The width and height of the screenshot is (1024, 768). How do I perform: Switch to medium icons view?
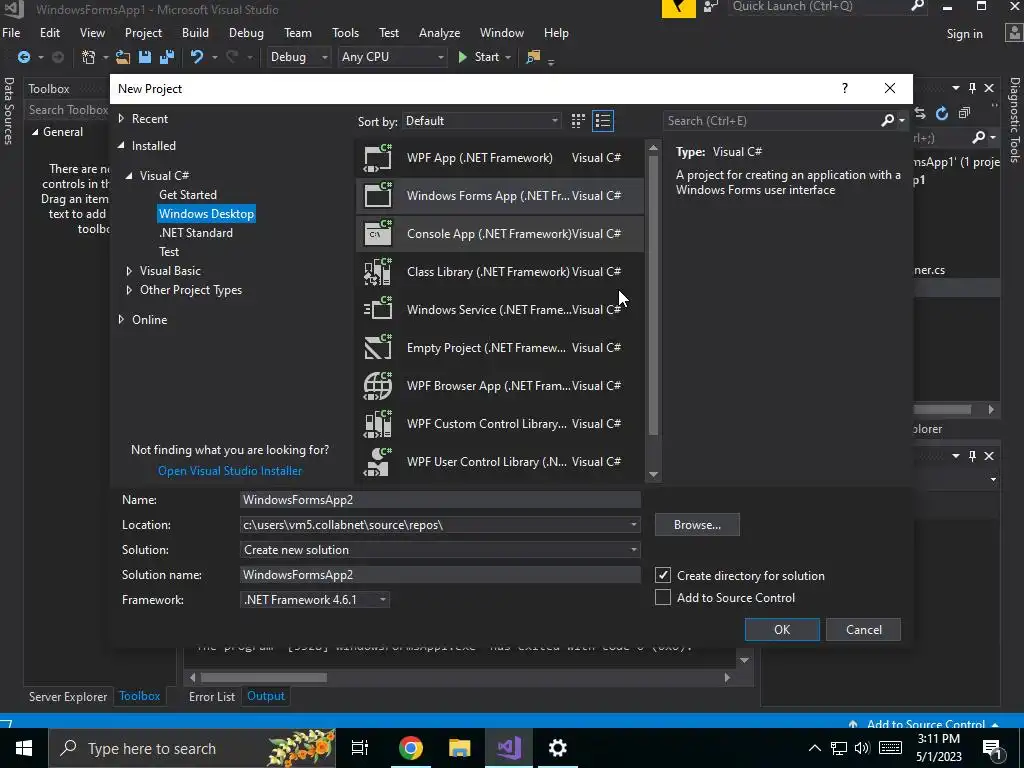[578, 121]
